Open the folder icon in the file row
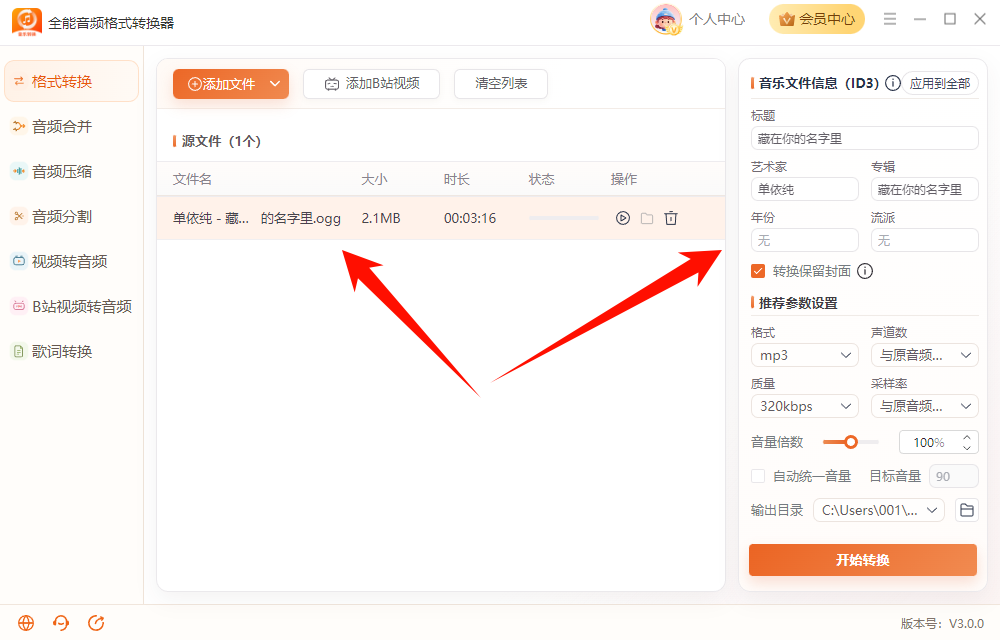Image resolution: width=1000 pixels, height=640 pixels. 647,218
